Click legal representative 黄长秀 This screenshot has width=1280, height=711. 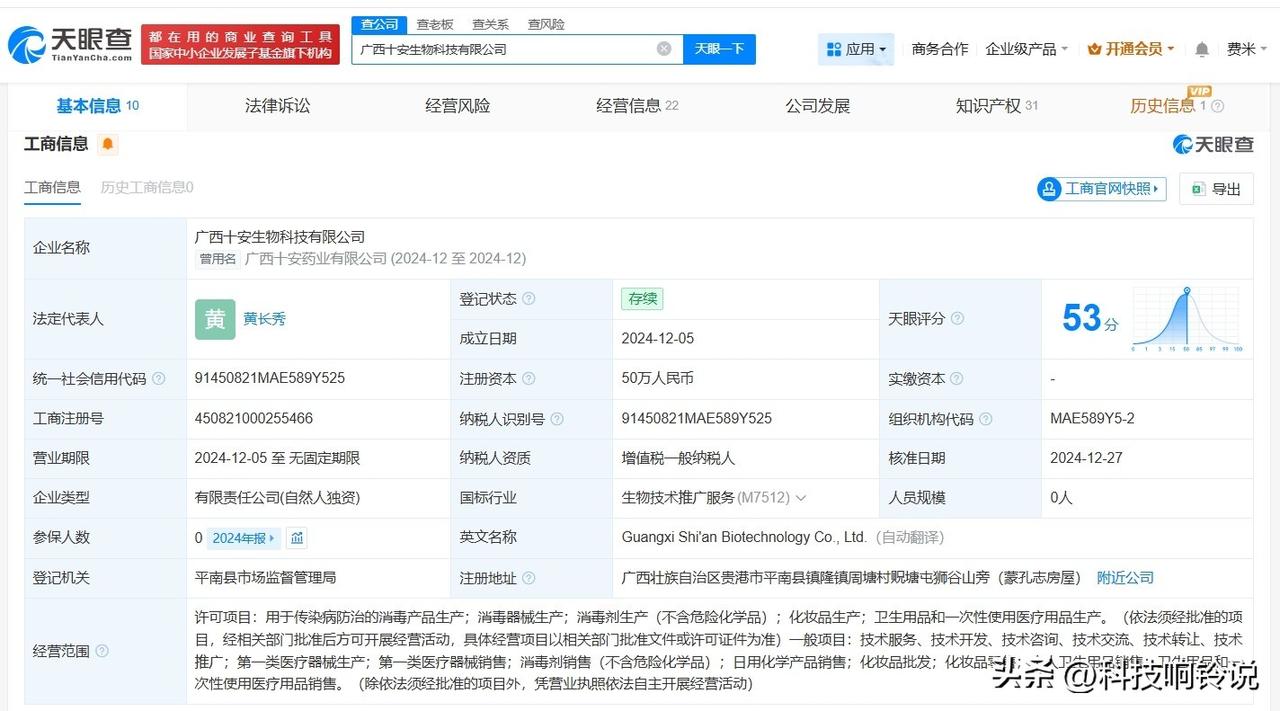pyautogui.click(x=267, y=318)
